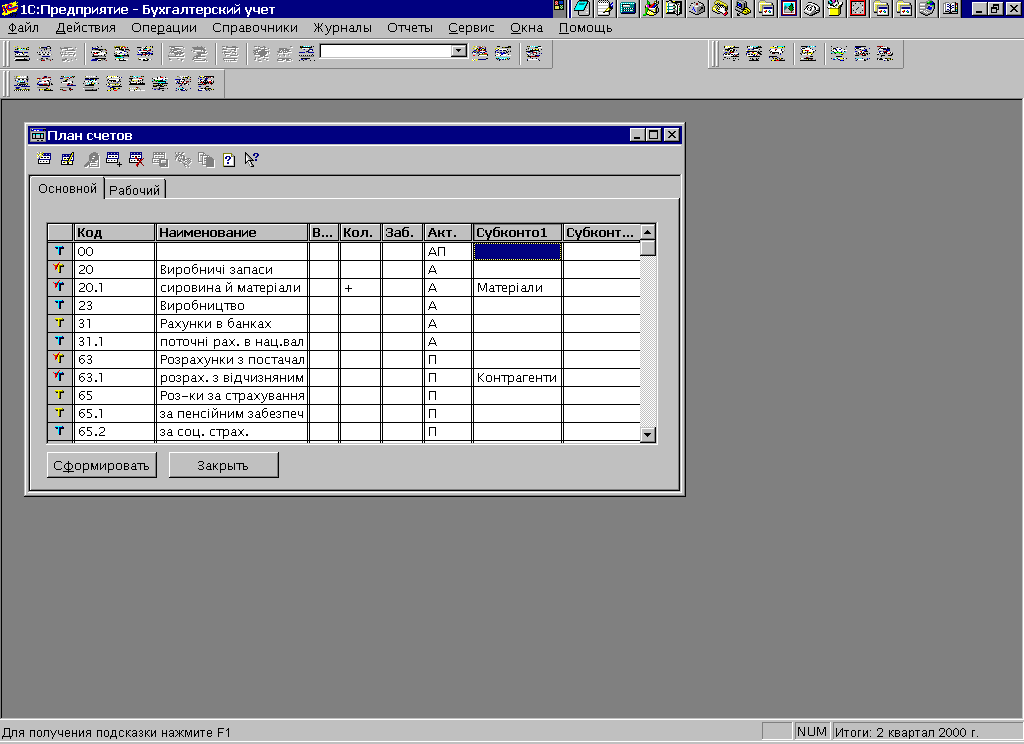Click the empty toolbar combo box field
This screenshot has height=744, width=1024.
(386, 51)
